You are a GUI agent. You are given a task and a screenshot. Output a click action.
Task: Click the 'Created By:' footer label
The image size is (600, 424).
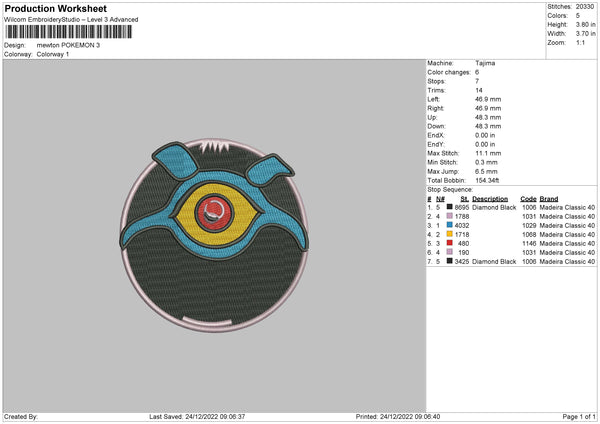click(x=21, y=416)
